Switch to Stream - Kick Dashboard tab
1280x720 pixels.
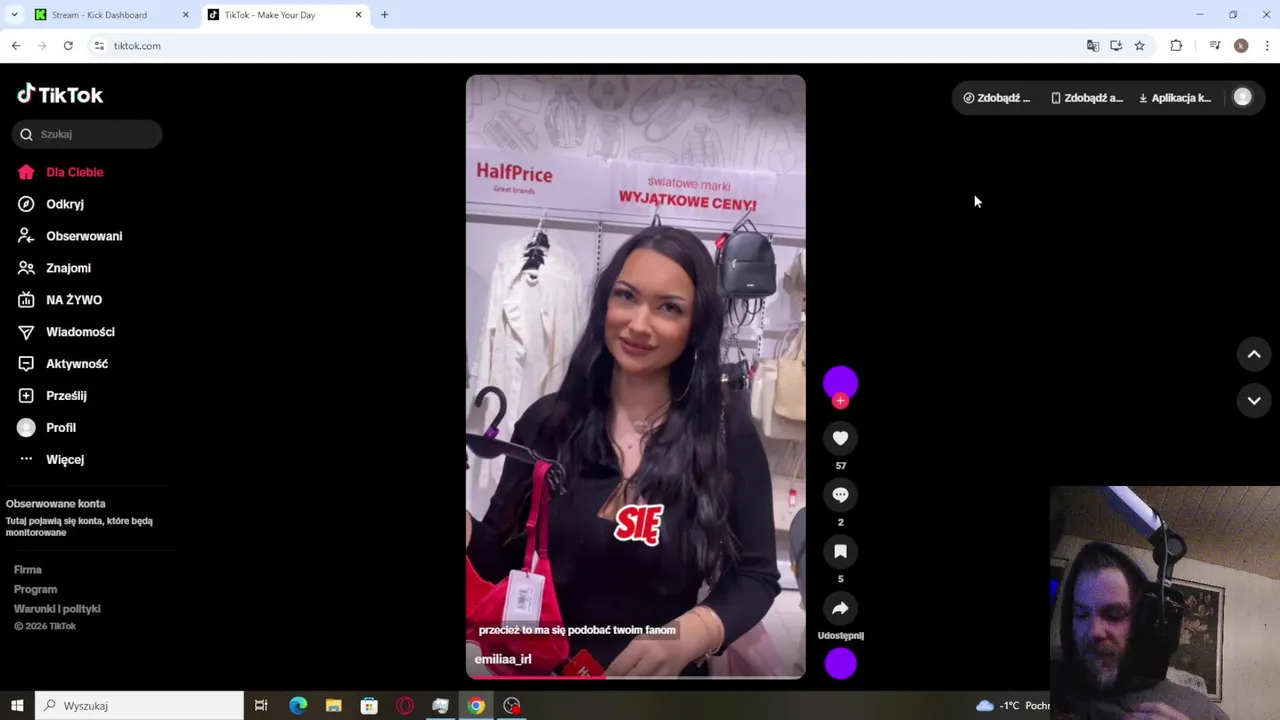(x=111, y=15)
